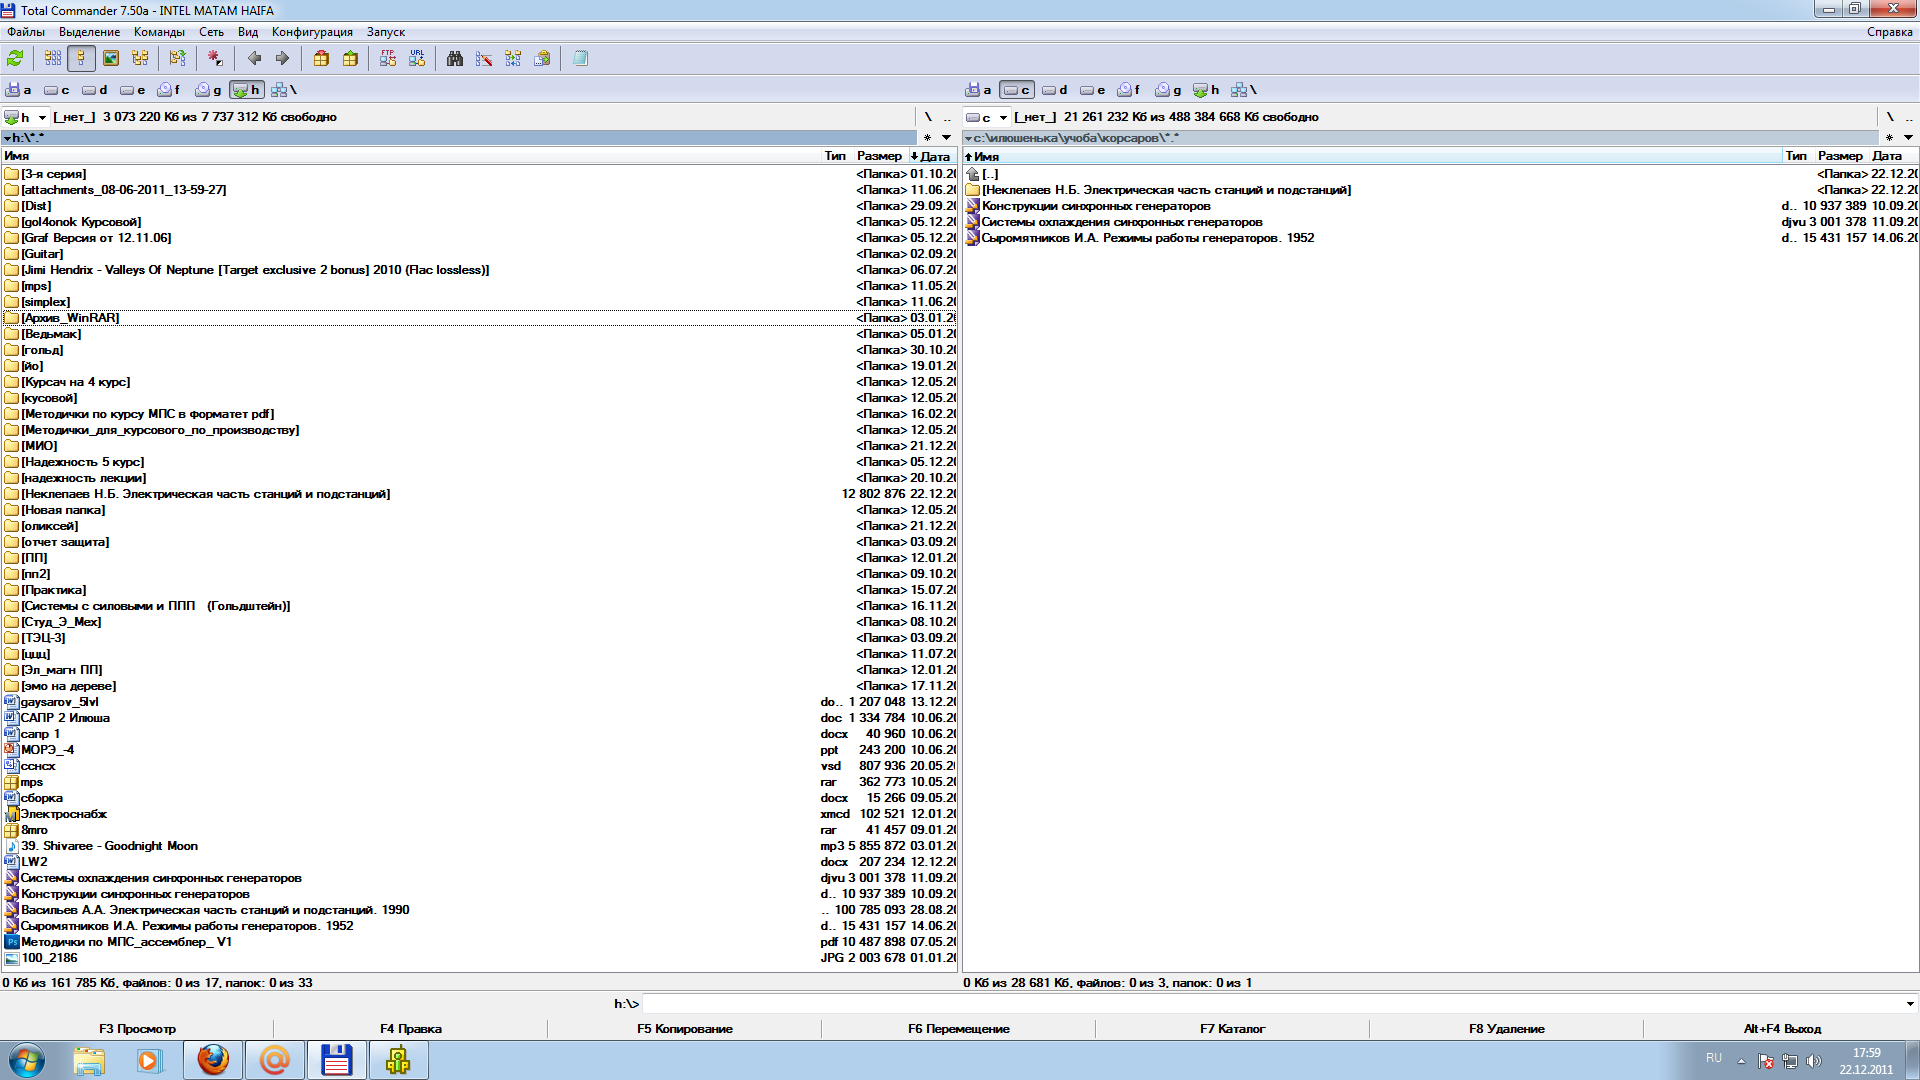This screenshot has width=1920, height=1080.
Task: Open file search with binoculars icon
Action: (x=455, y=59)
